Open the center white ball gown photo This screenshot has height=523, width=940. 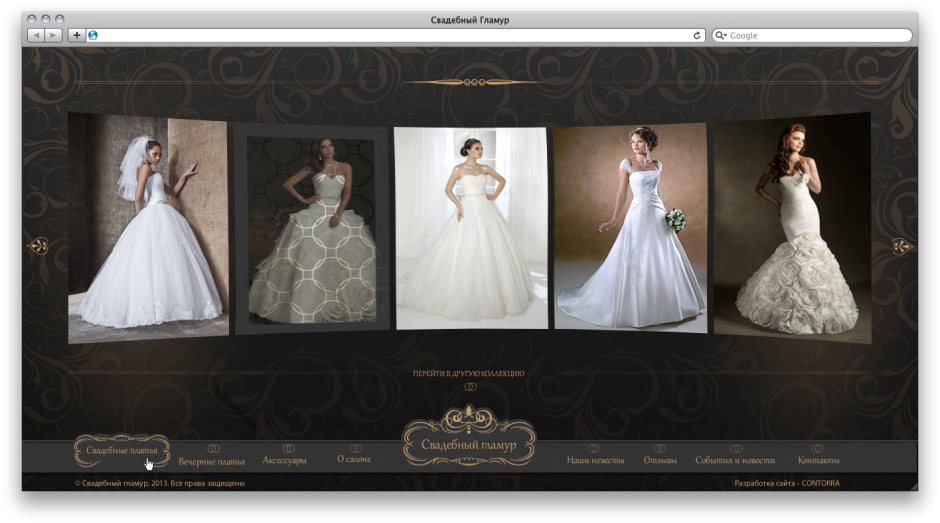click(x=471, y=228)
